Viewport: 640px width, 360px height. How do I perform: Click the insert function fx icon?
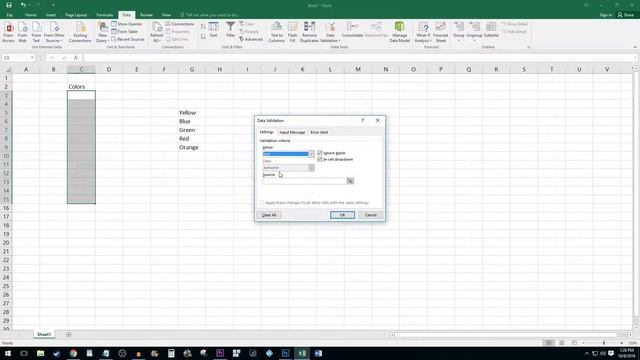click(76, 58)
